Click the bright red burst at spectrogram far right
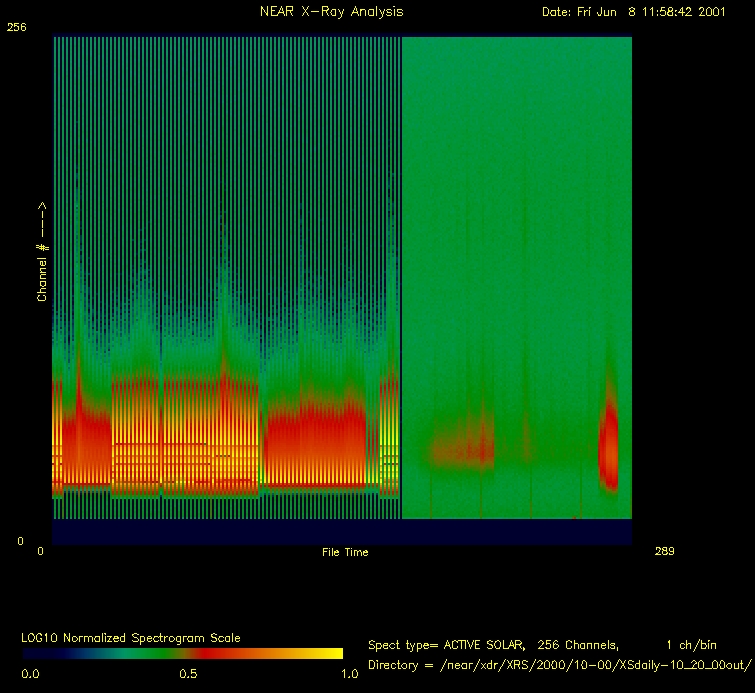This screenshot has height=693, width=755. 608,450
